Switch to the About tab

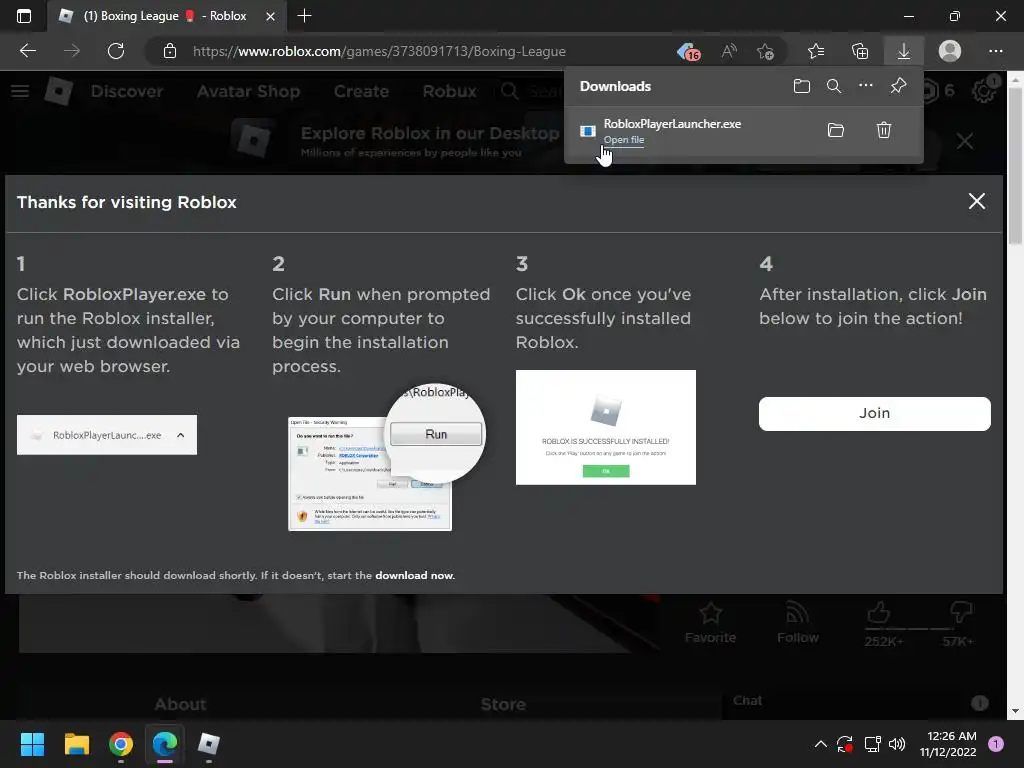(x=180, y=704)
